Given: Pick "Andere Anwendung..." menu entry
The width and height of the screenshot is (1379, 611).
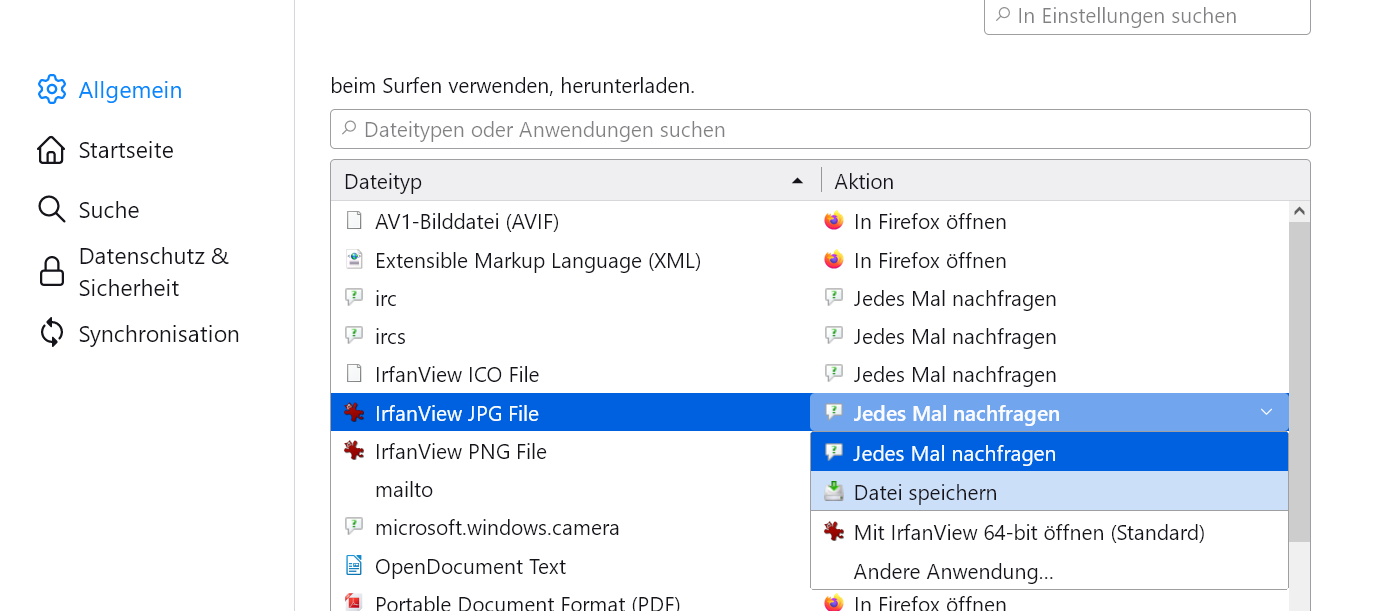Looking at the screenshot, I should tap(953, 572).
